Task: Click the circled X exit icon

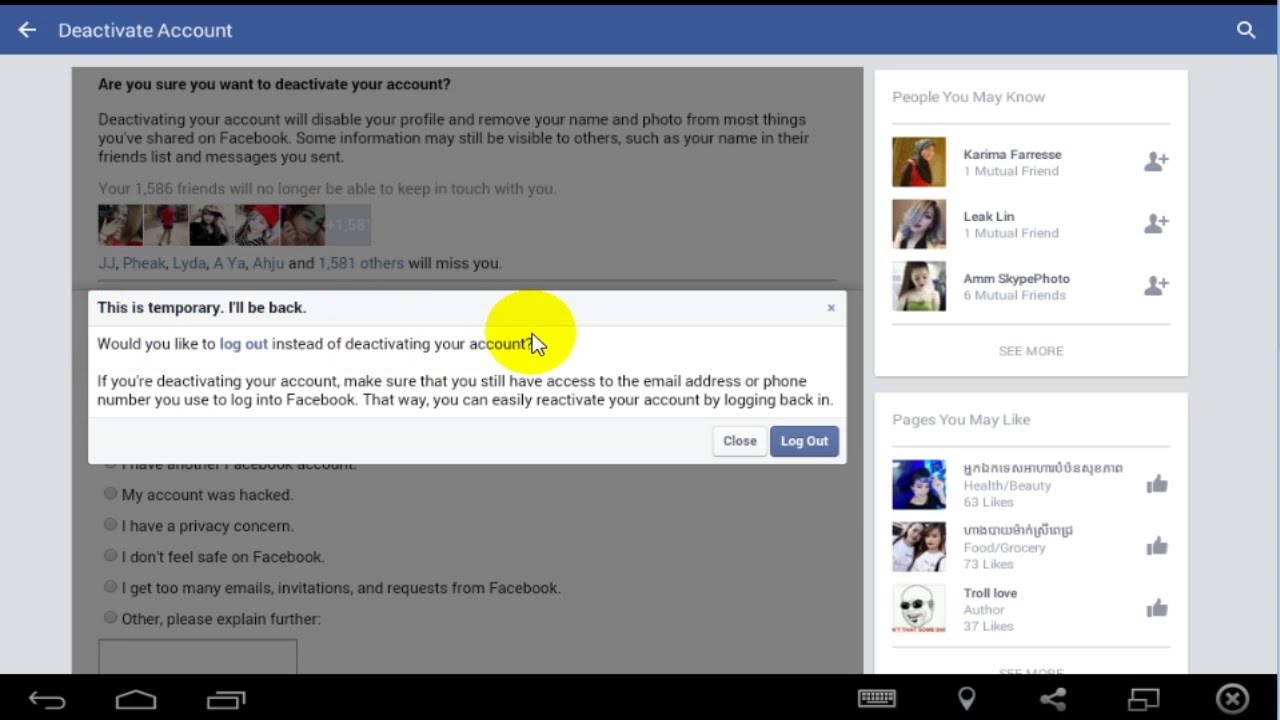Action: pyautogui.click(x=1233, y=698)
